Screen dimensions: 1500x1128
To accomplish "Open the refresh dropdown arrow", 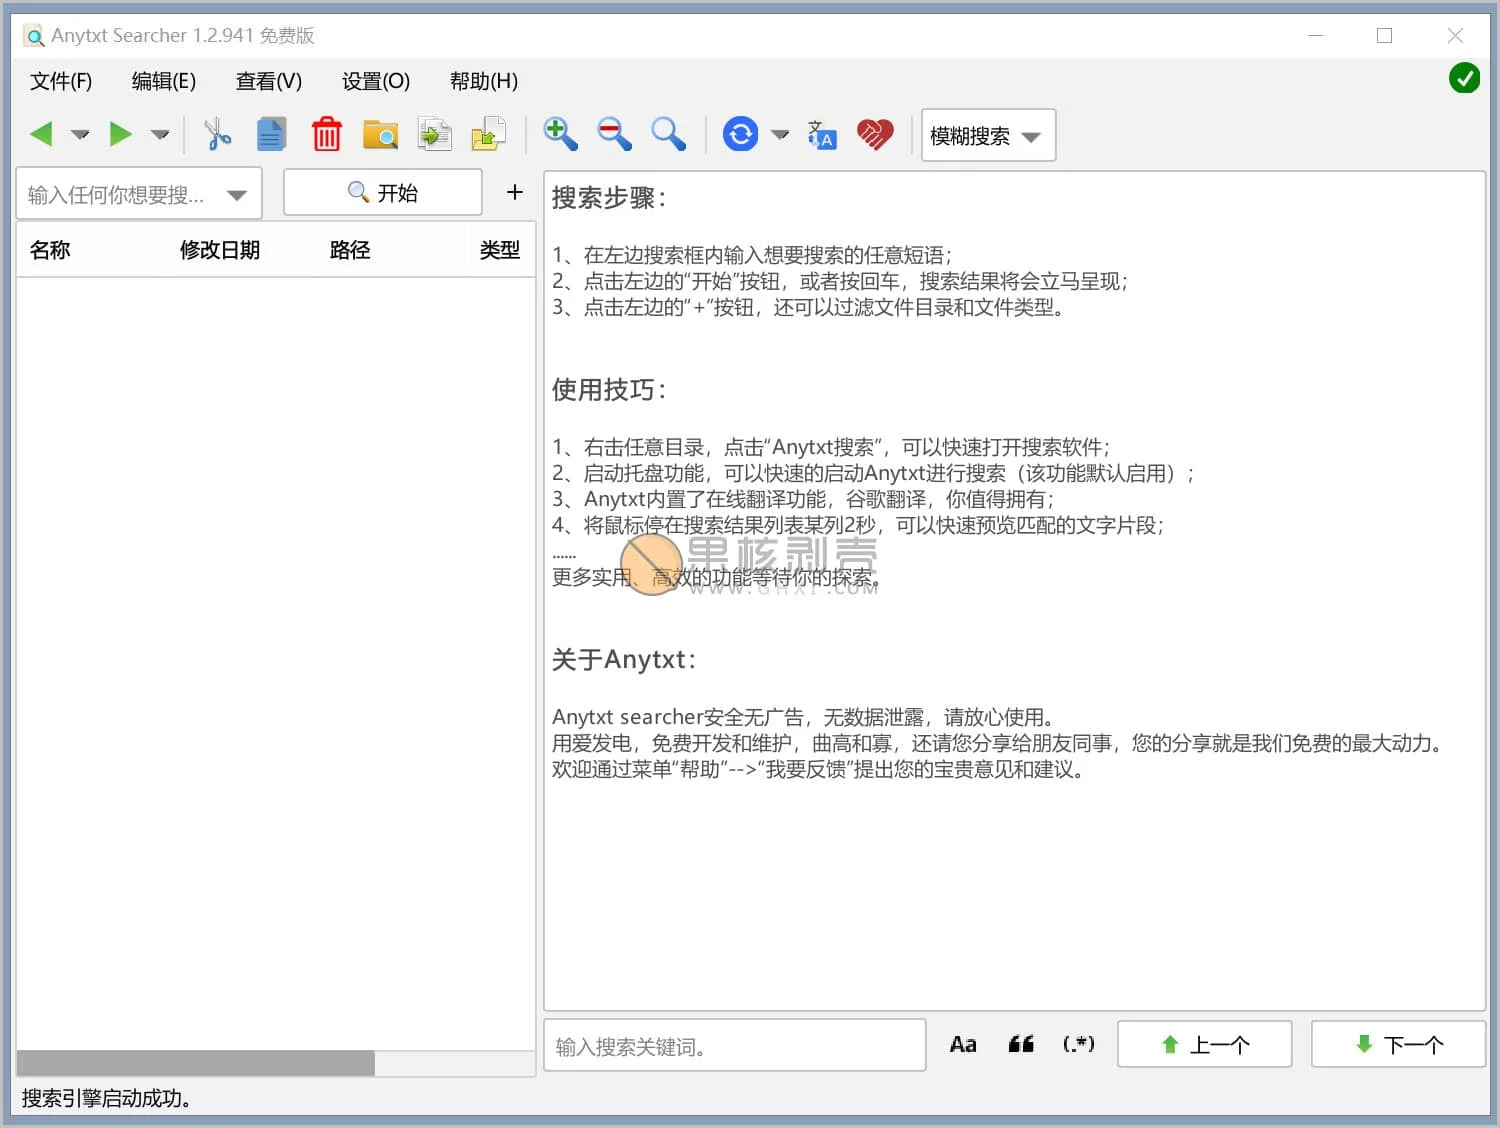I will 780,134.
